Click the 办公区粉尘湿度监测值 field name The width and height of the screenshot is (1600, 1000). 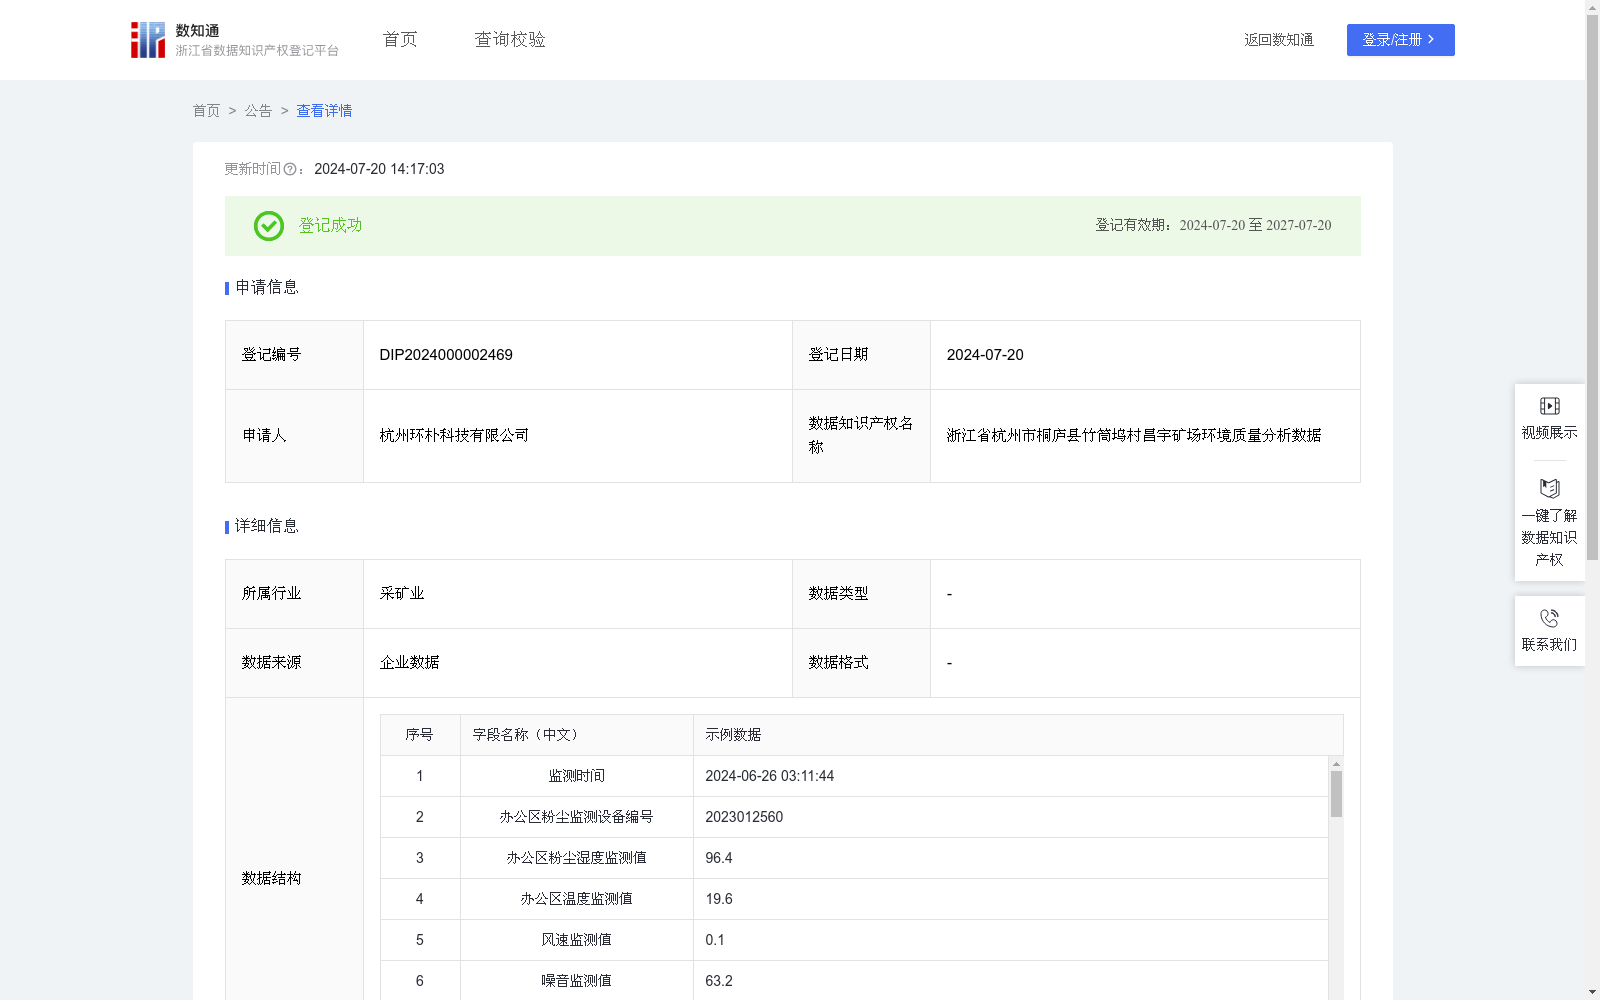point(577,858)
